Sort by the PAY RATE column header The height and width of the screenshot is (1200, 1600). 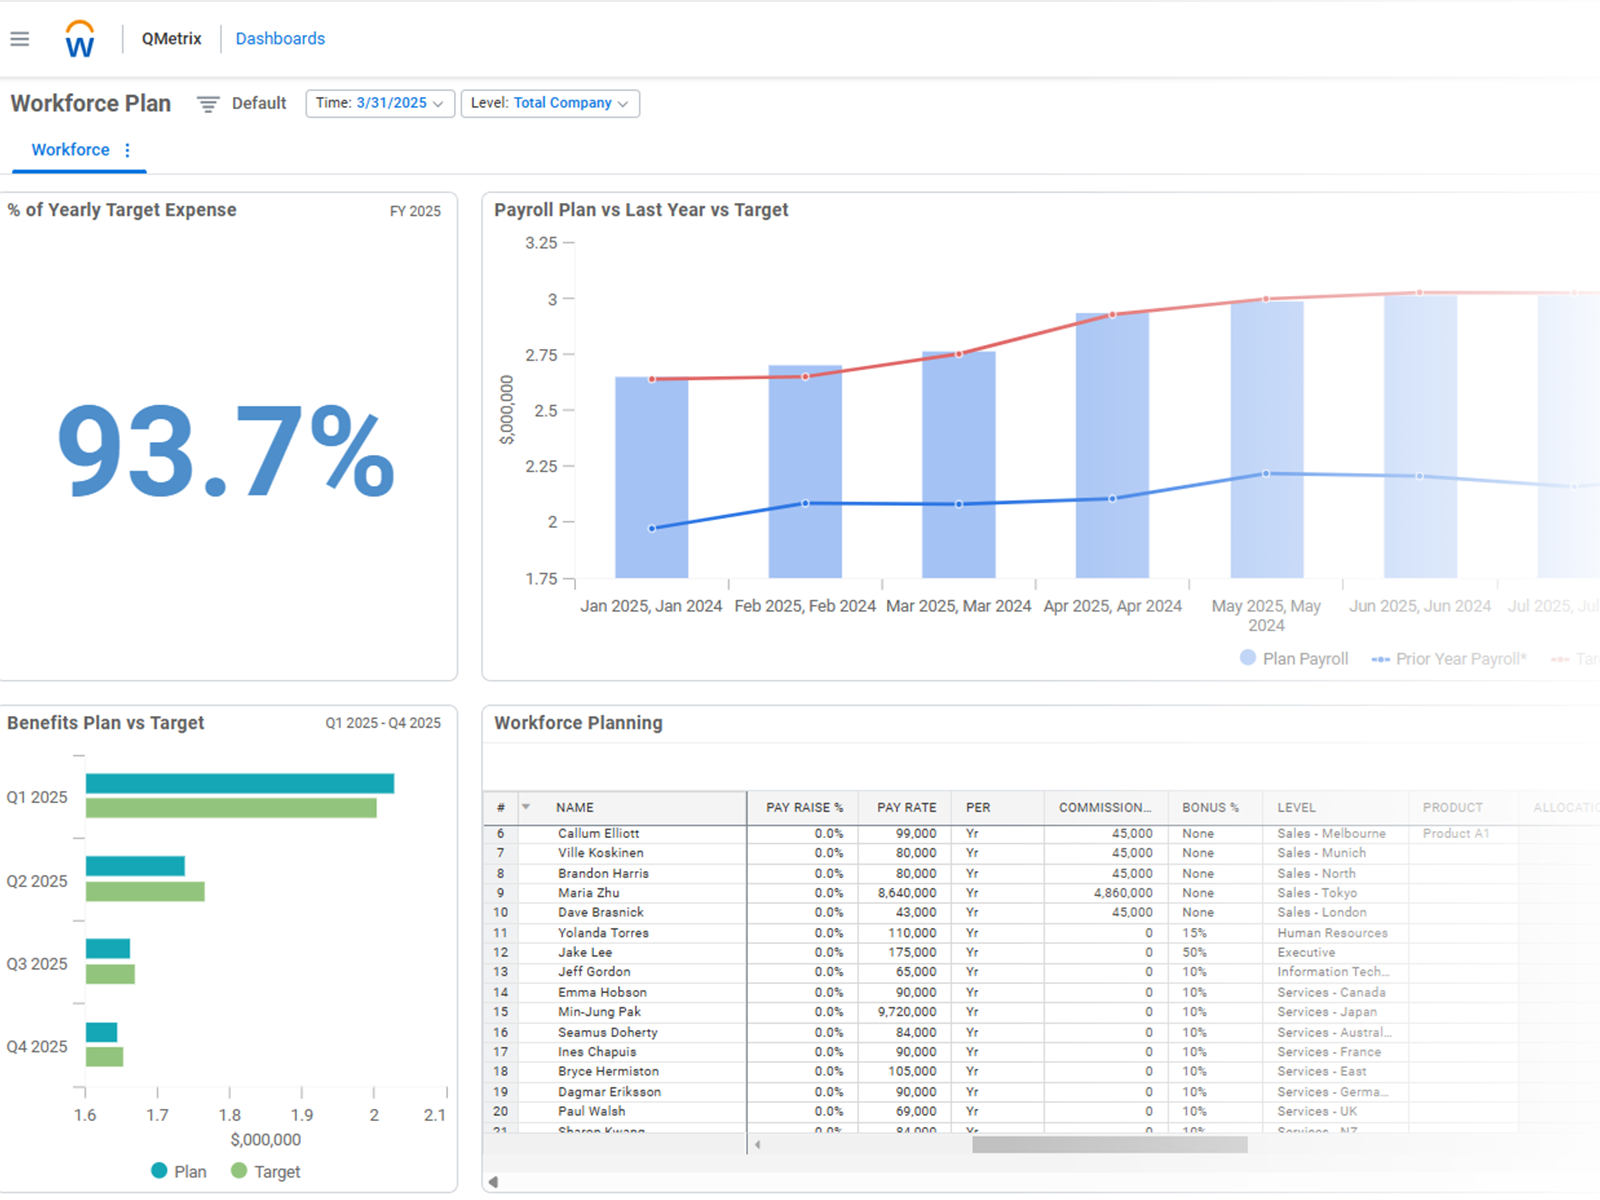pyautogui.click(x=906, y=807)
